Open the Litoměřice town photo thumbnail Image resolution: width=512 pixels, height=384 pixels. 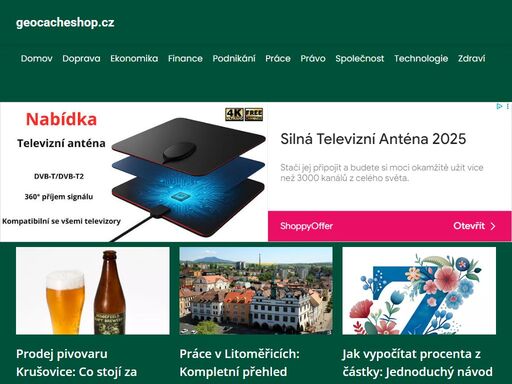pyautogui.click(x=256, y=291)
